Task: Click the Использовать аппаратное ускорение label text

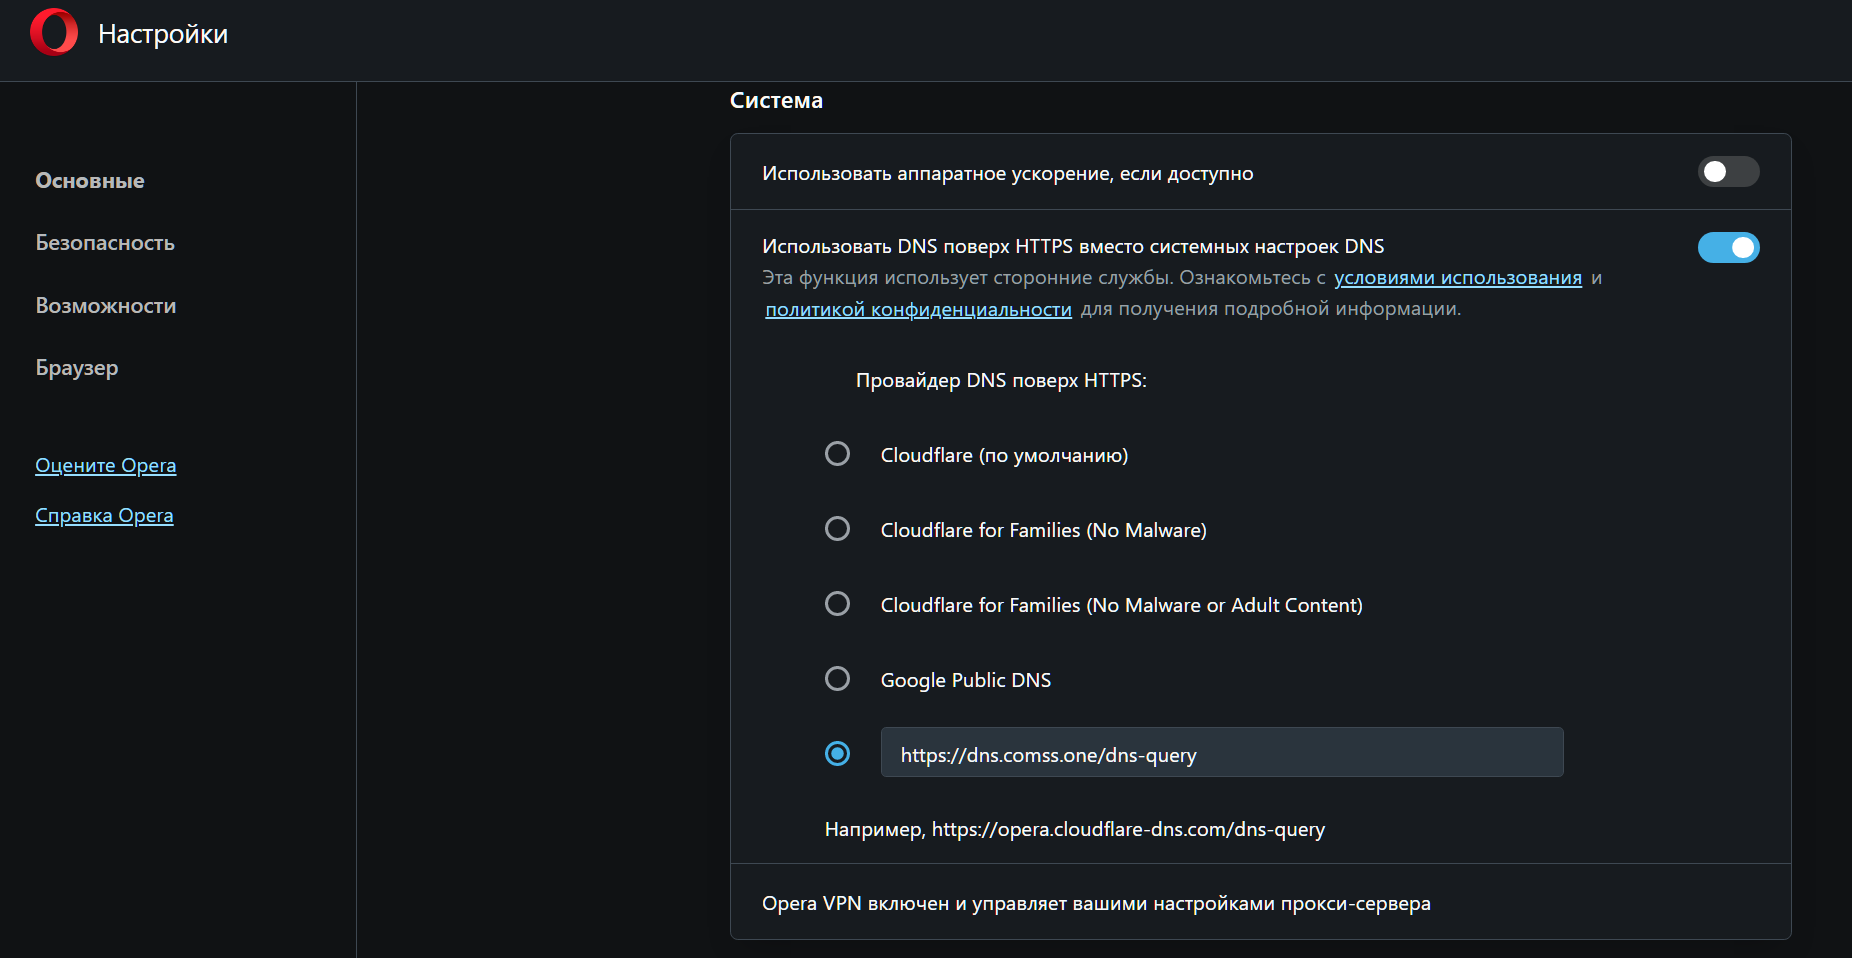Action: [x=1008, y=173]
